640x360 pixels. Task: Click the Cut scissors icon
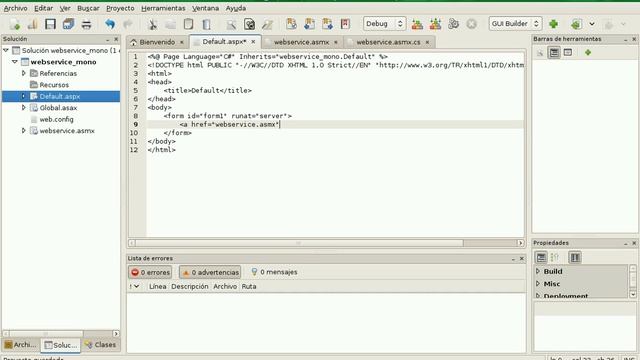tap(153, 24)
